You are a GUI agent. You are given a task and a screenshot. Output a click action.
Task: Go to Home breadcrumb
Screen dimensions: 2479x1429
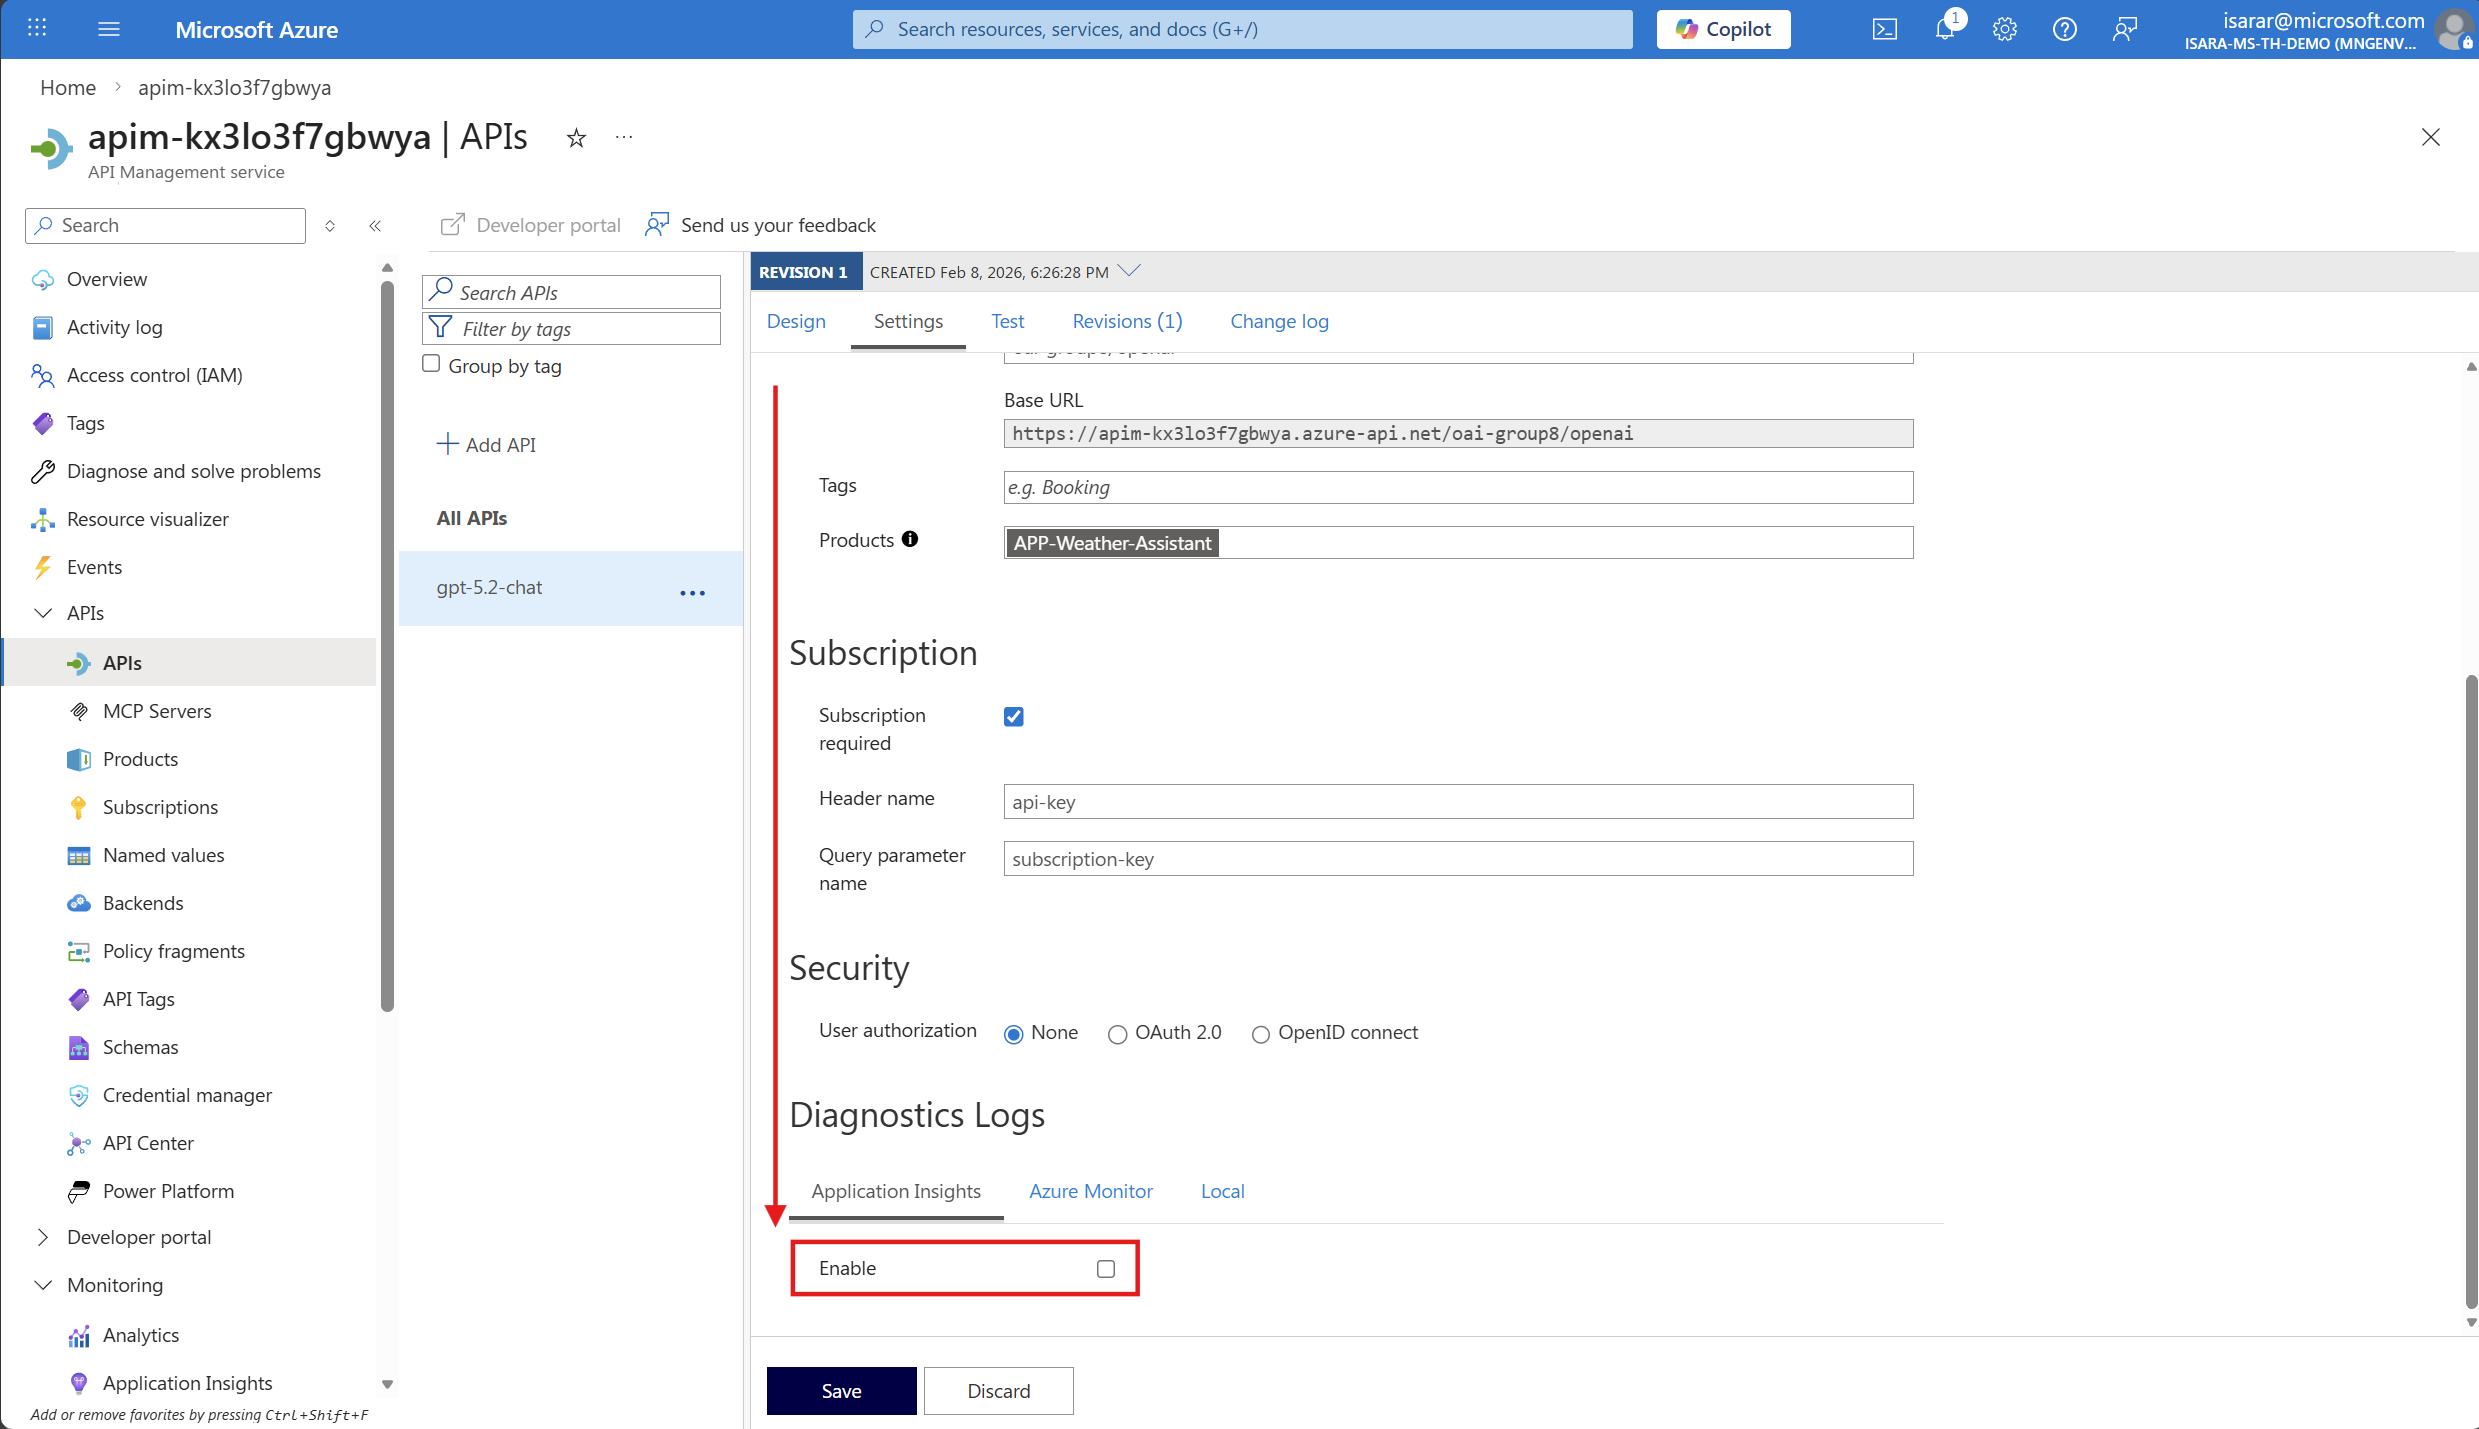[68, 87]
